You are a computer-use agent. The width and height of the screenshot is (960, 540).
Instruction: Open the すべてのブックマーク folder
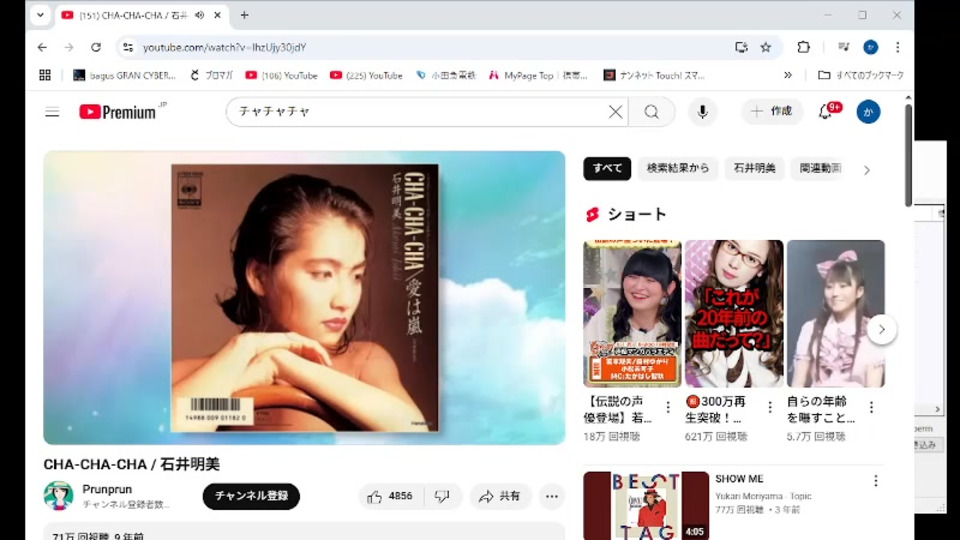pyautogui.click(x=861, y=75)
